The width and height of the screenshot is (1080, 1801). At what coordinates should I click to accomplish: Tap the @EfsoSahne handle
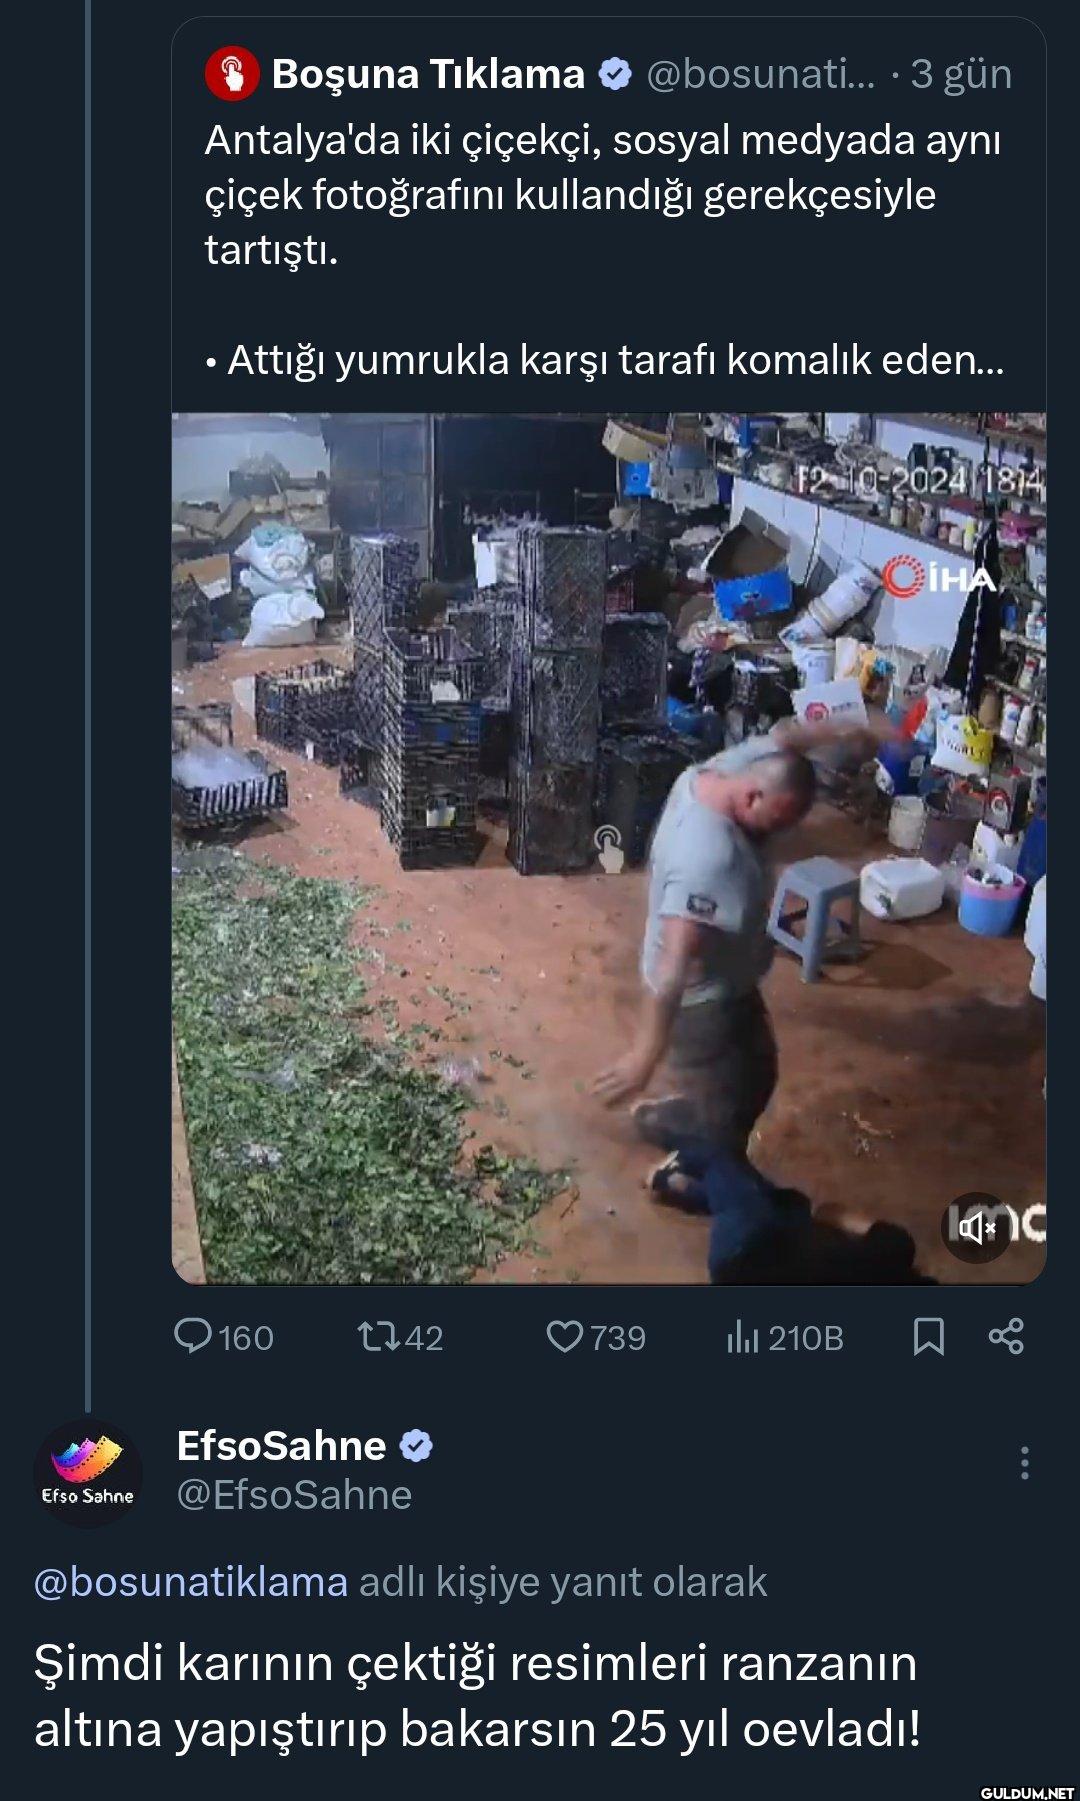(294, 1495)
